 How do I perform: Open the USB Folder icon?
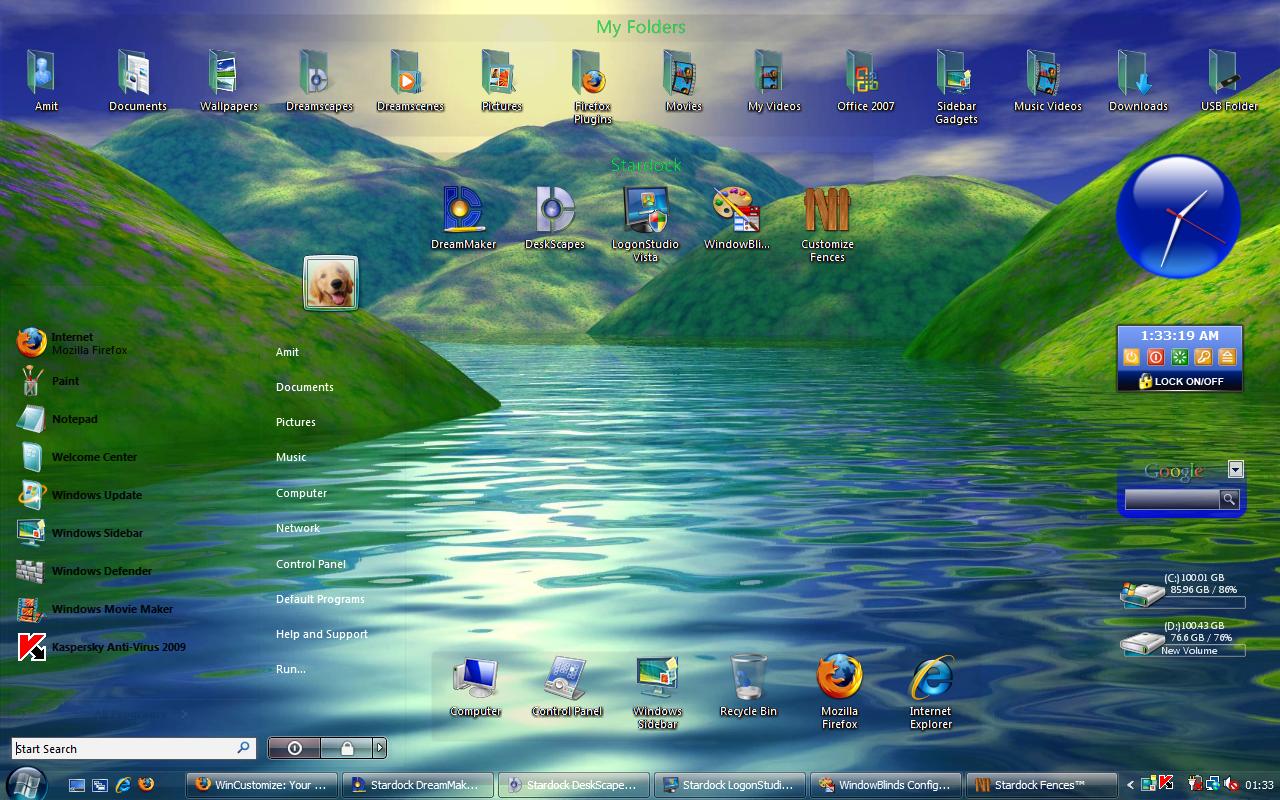pos(1229,80)
